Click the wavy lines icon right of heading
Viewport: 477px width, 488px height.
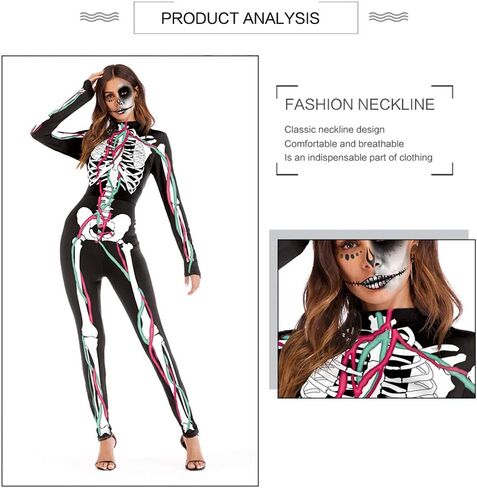point(388,17)
